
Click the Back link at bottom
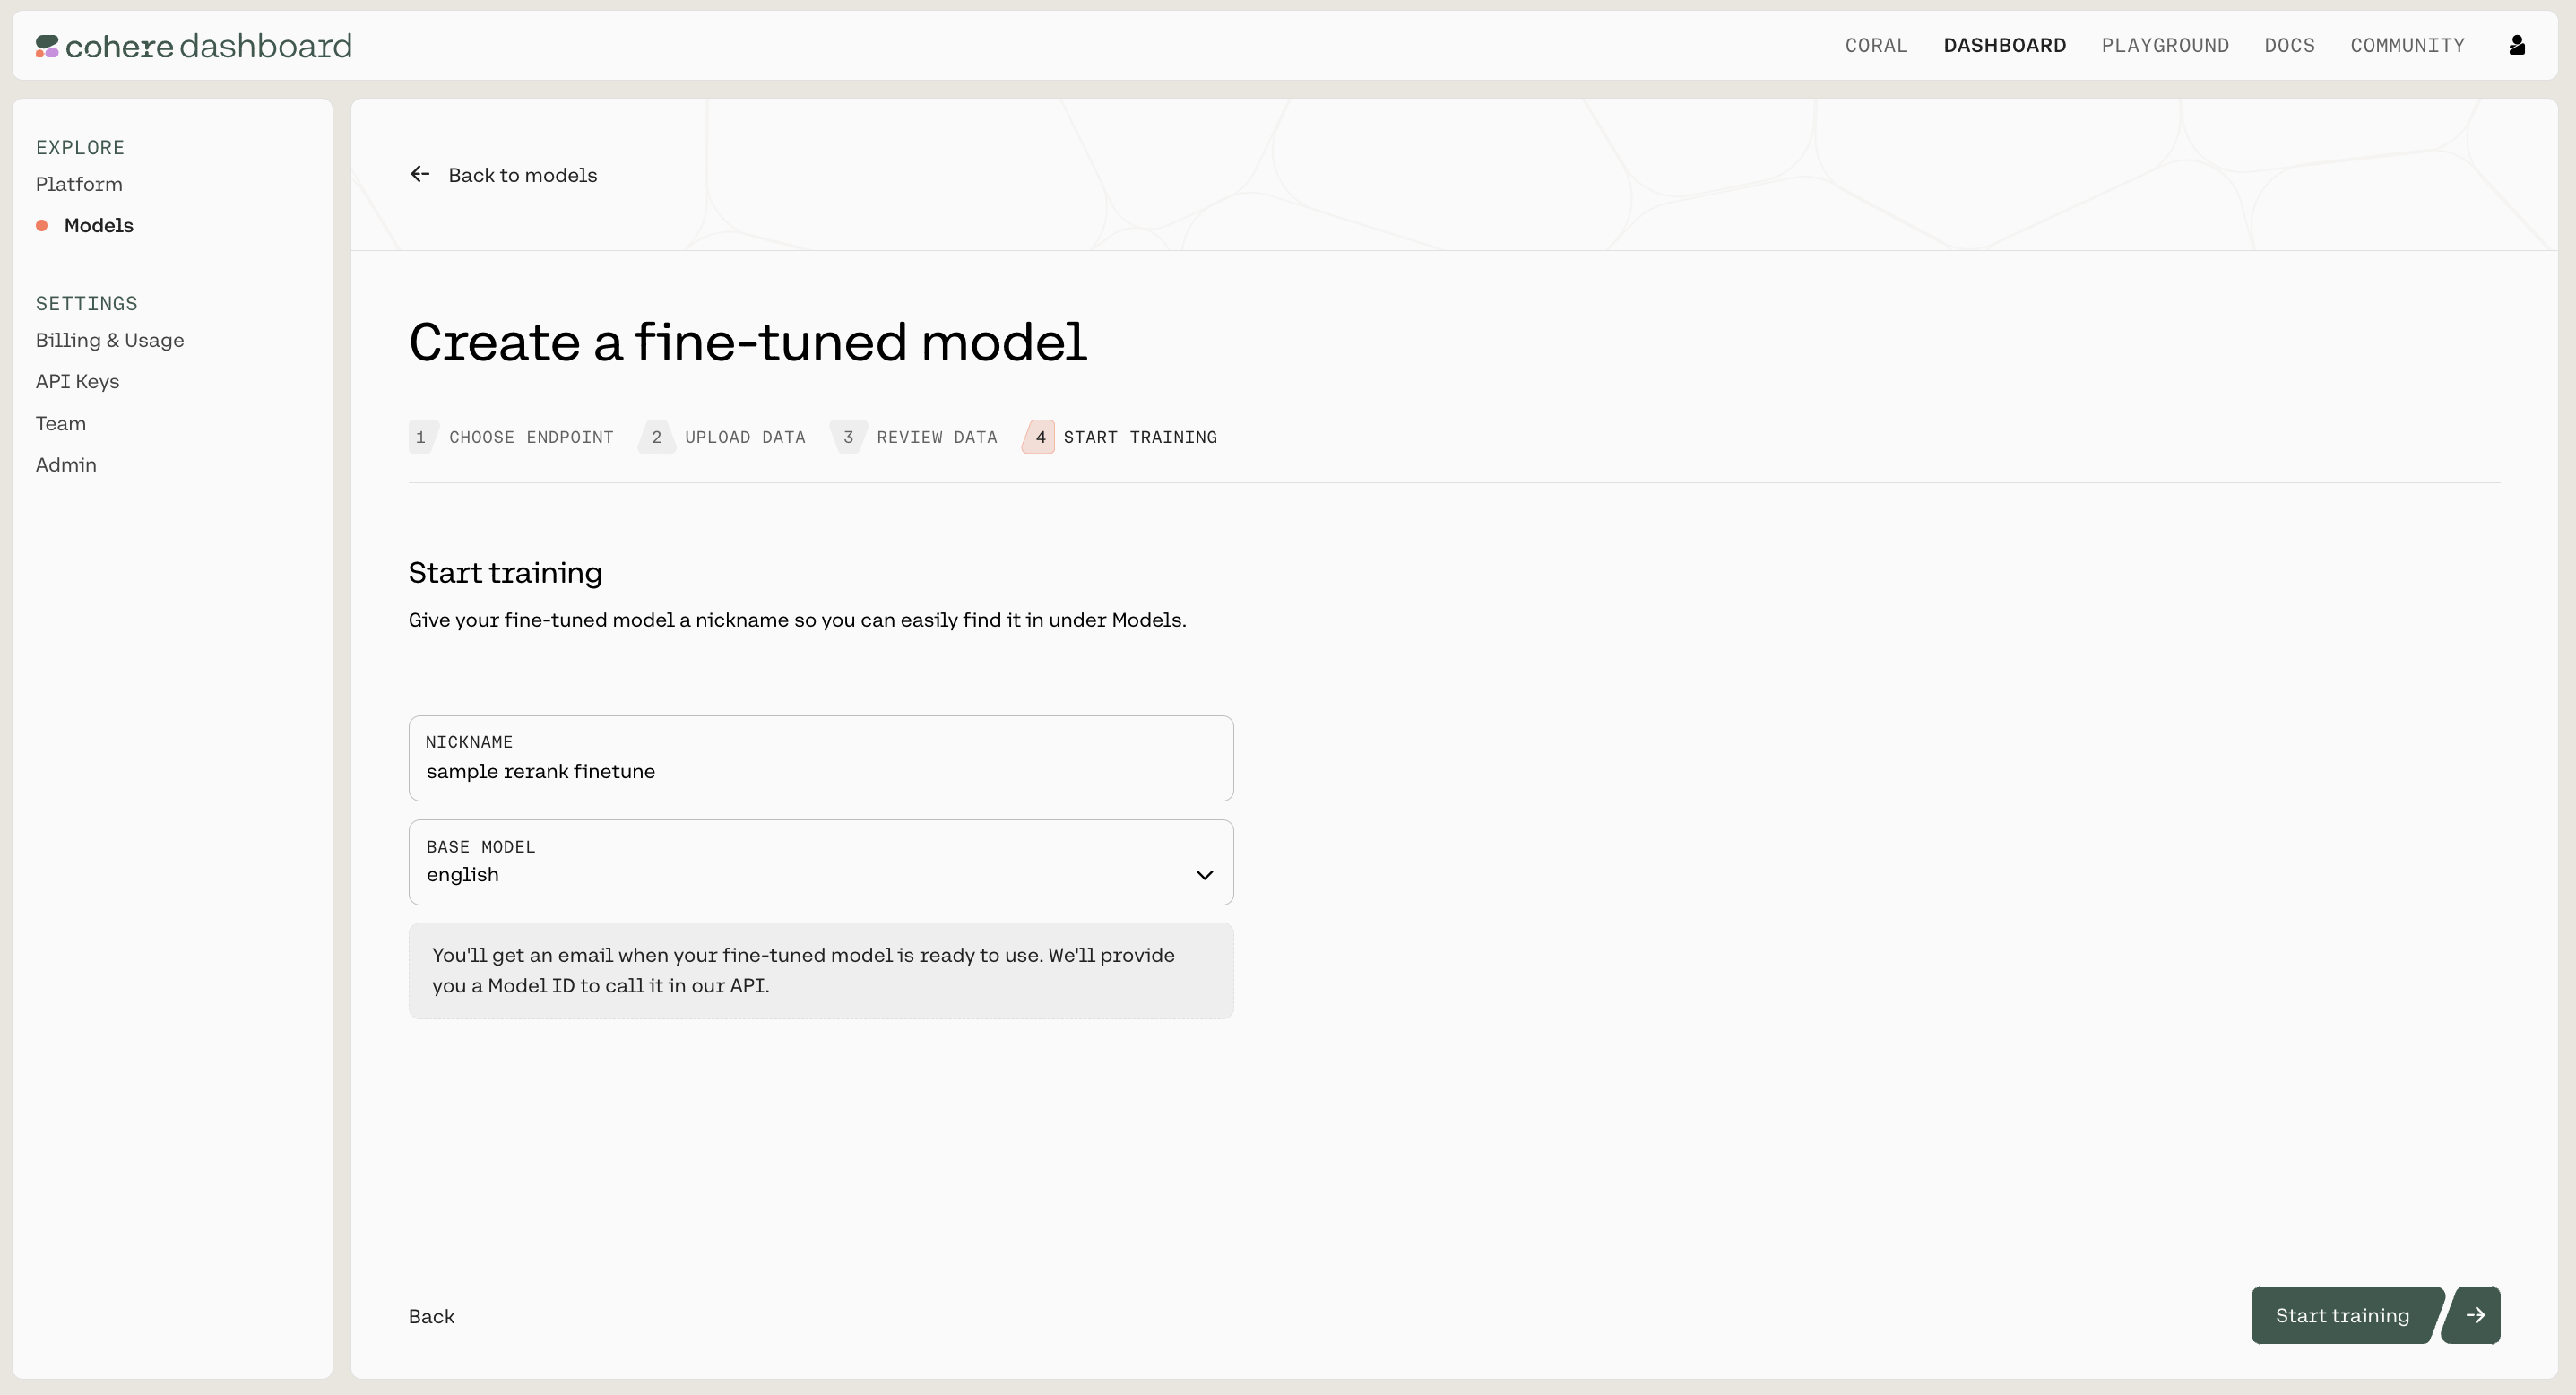pos(431,1316)
